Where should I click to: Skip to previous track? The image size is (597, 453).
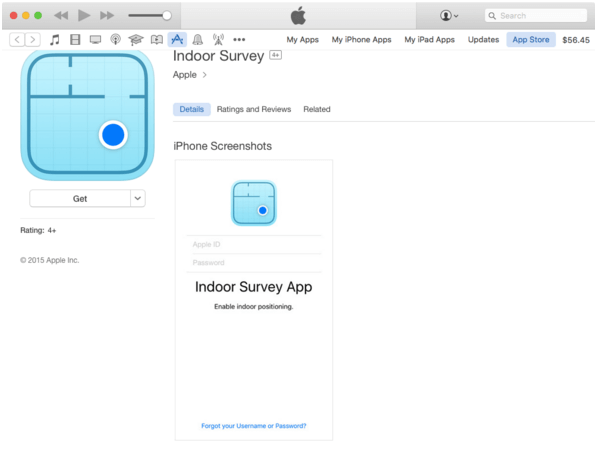[61, 16]
